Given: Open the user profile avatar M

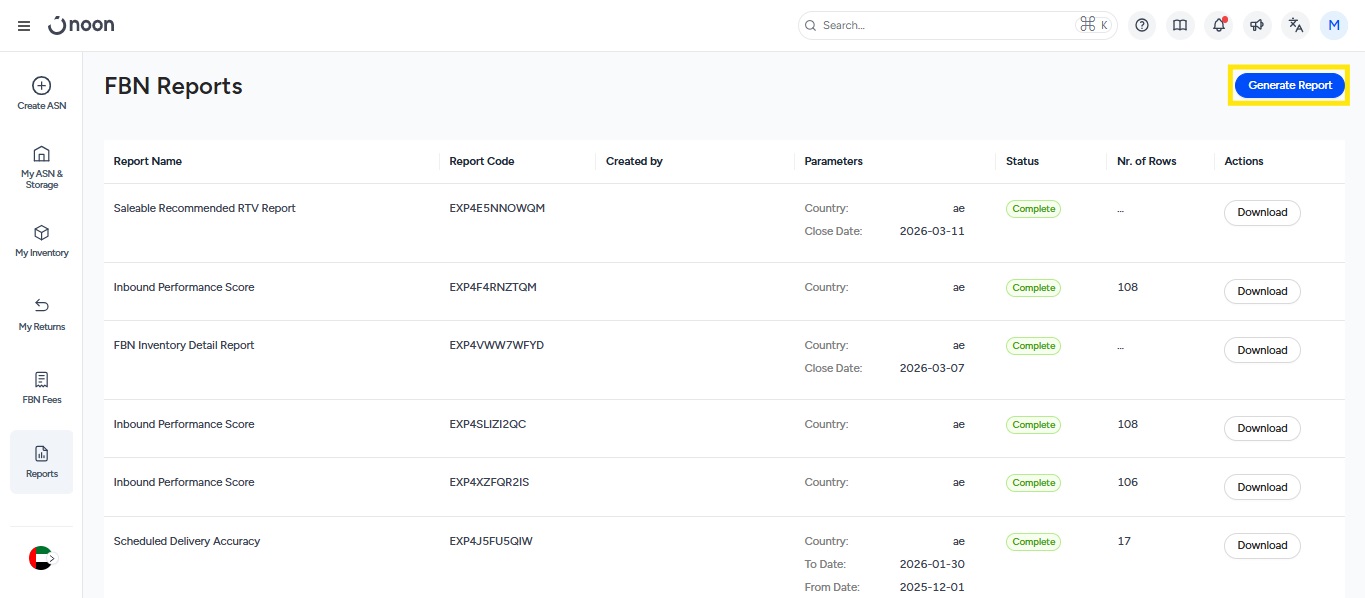Looking at the screenshot, I should pyautogui.click(x=1333, y=26).
